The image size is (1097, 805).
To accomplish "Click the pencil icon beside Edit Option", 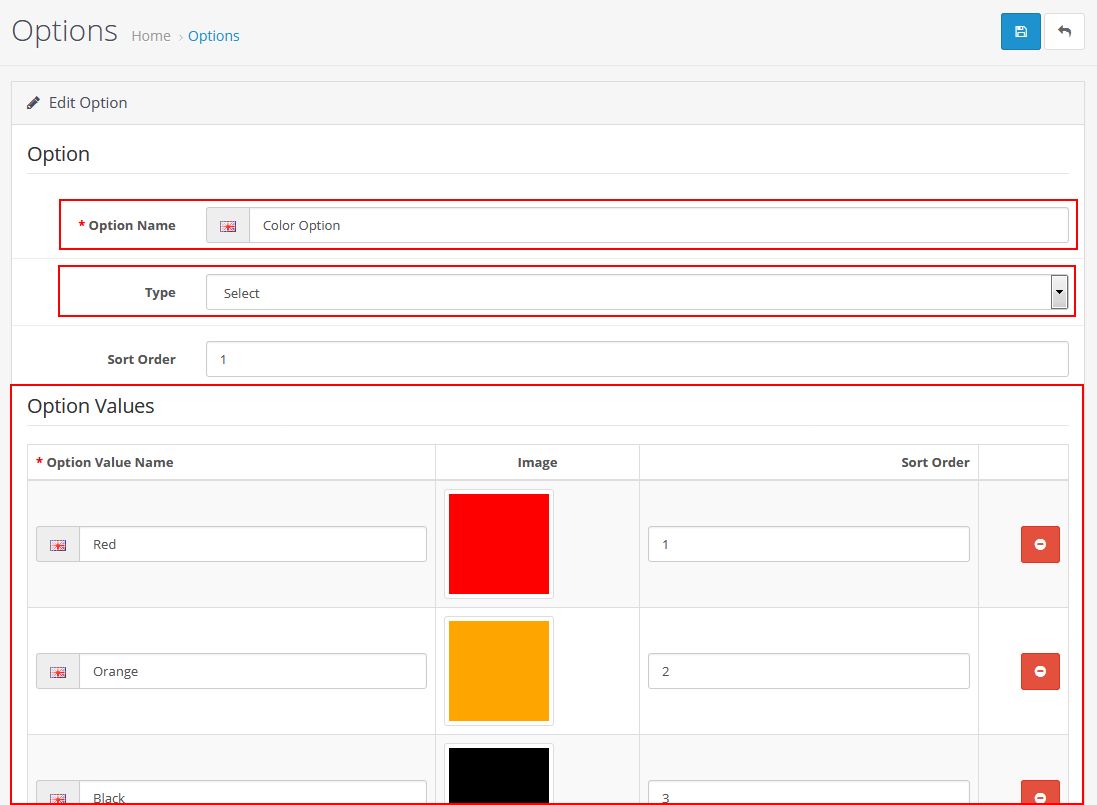I will pyautogui.click(x=33, y=103).
